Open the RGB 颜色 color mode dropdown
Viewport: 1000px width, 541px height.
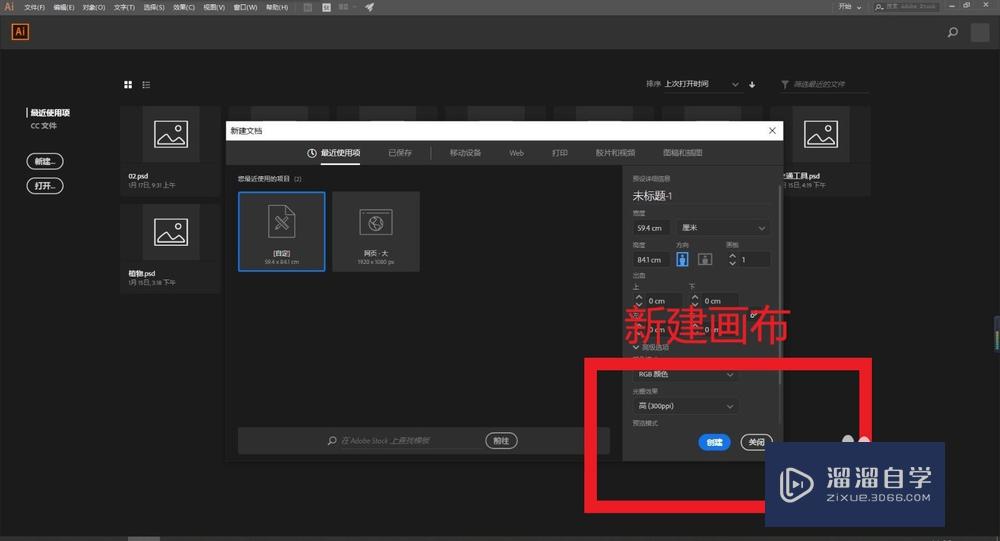[x=686, y=374]
